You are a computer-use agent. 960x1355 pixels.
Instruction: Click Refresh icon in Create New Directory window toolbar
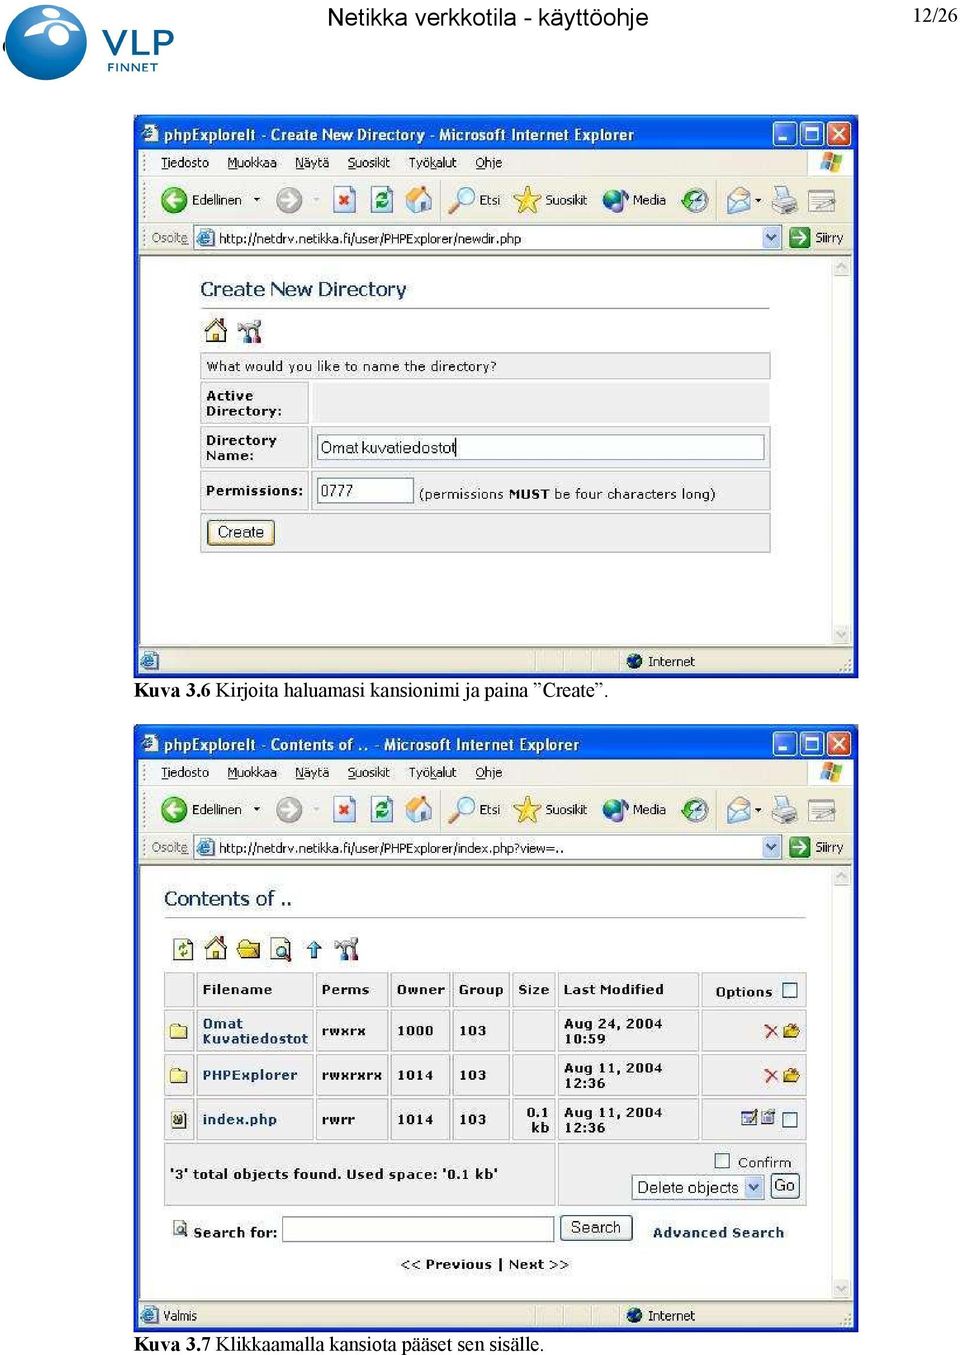(382, 200)
